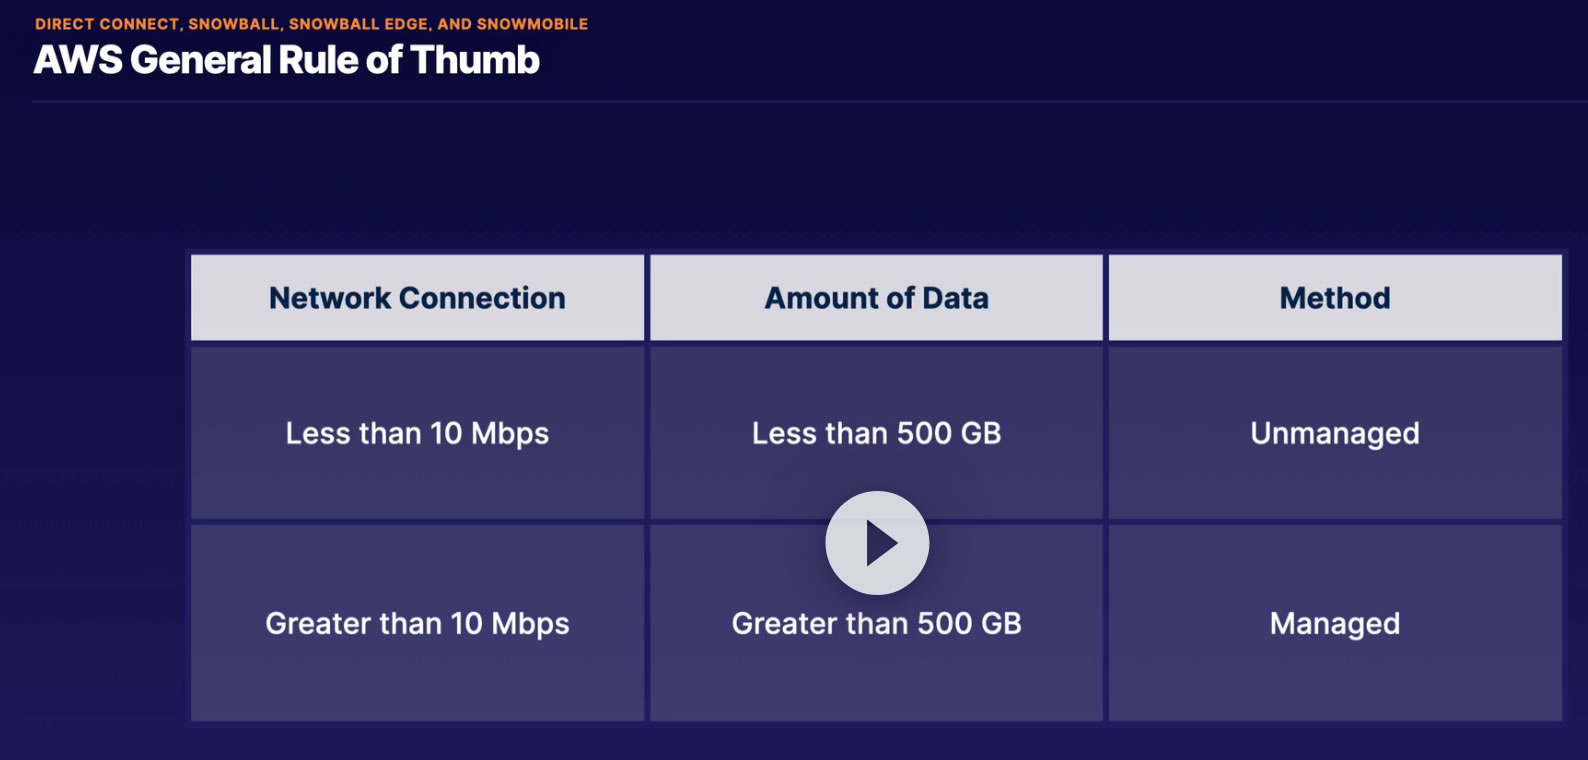Click the word "General" in the slide title
Screen dimensions: 1588x760
point(200,60)
